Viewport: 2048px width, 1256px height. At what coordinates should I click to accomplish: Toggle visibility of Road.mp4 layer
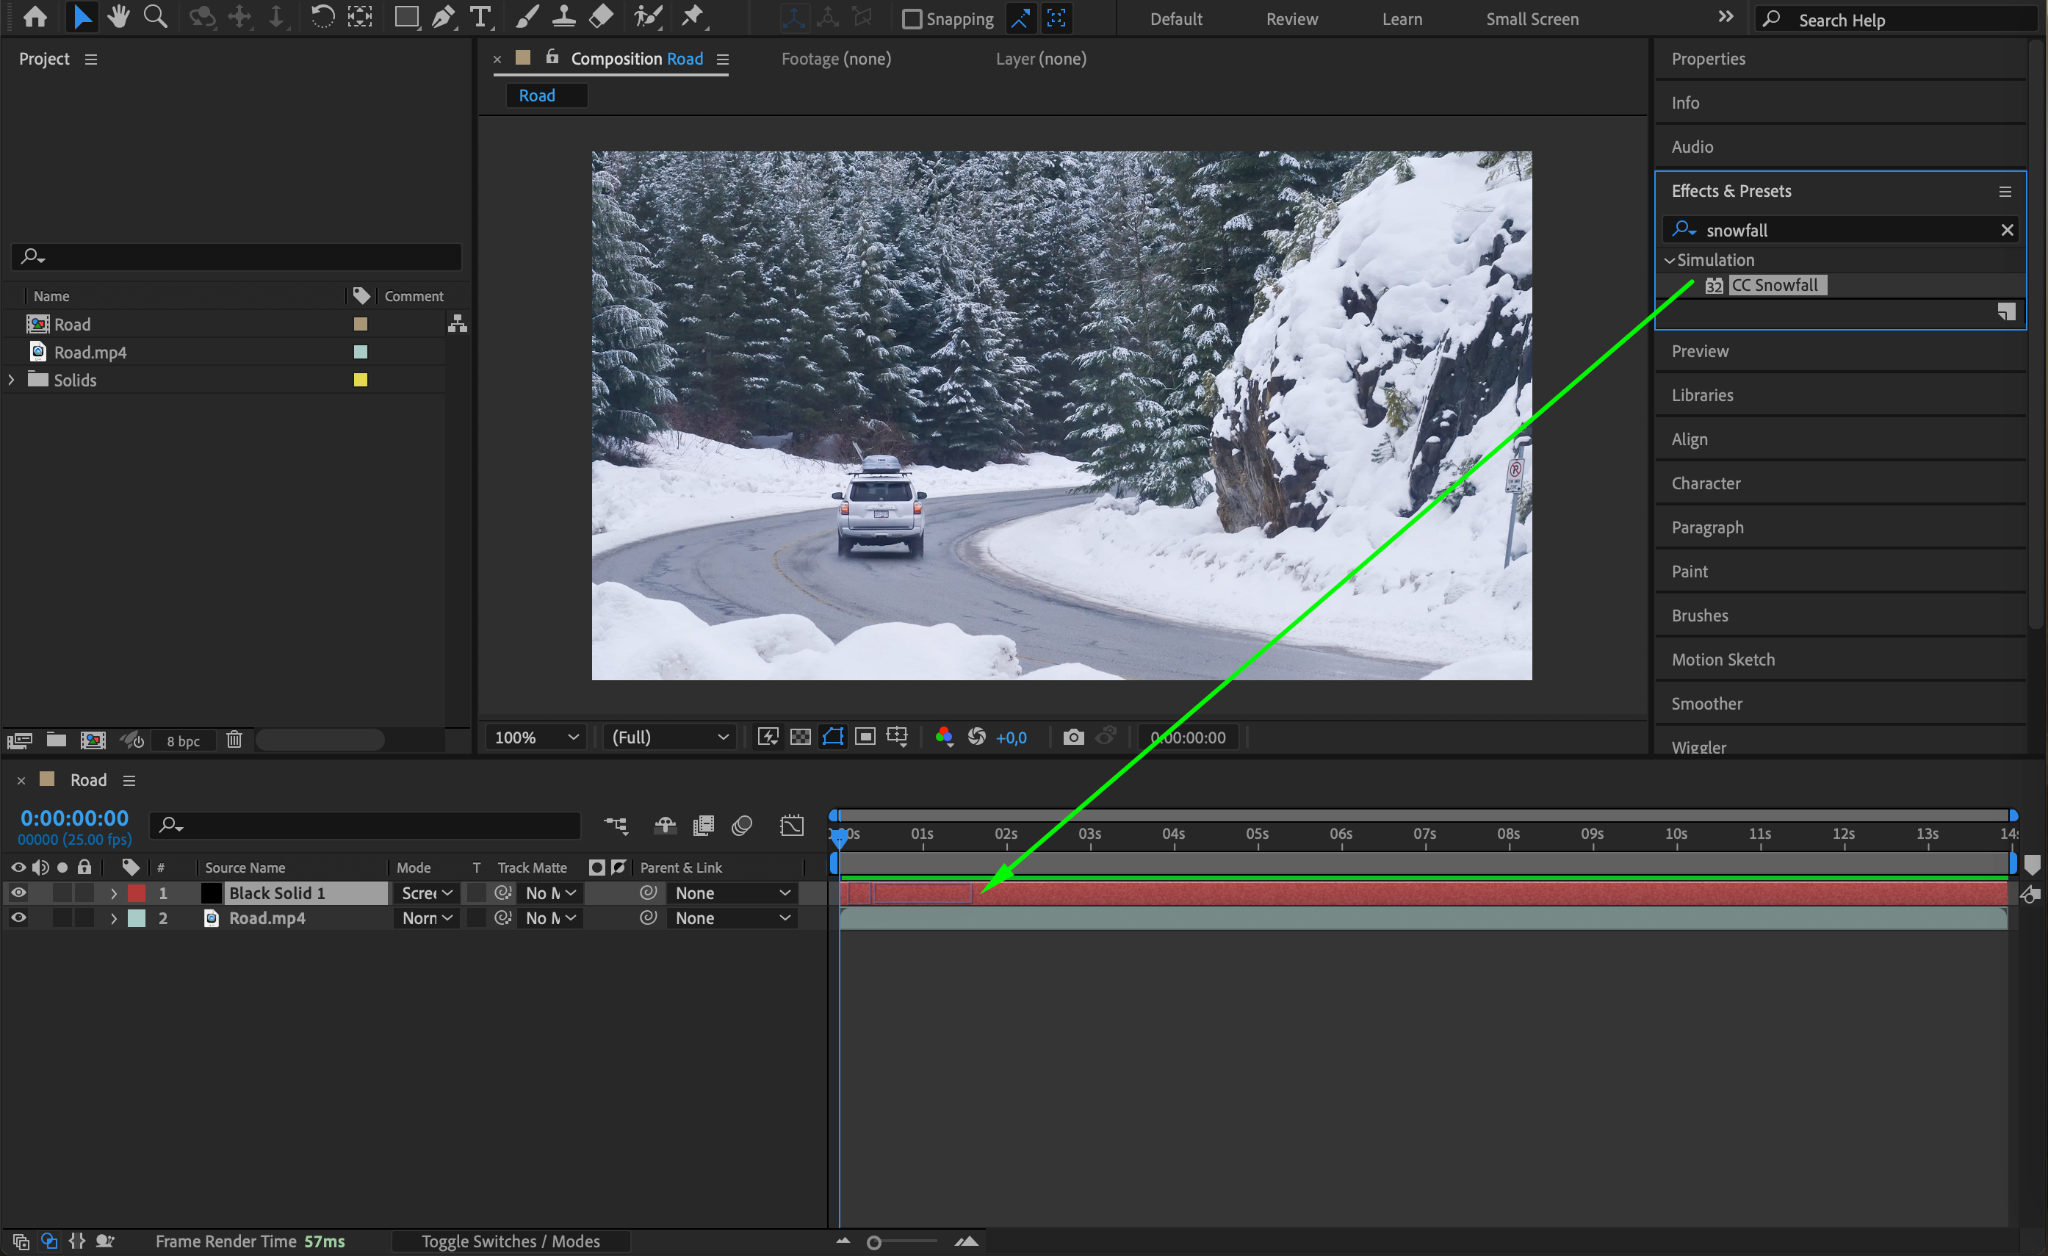(x=18, y=918)
